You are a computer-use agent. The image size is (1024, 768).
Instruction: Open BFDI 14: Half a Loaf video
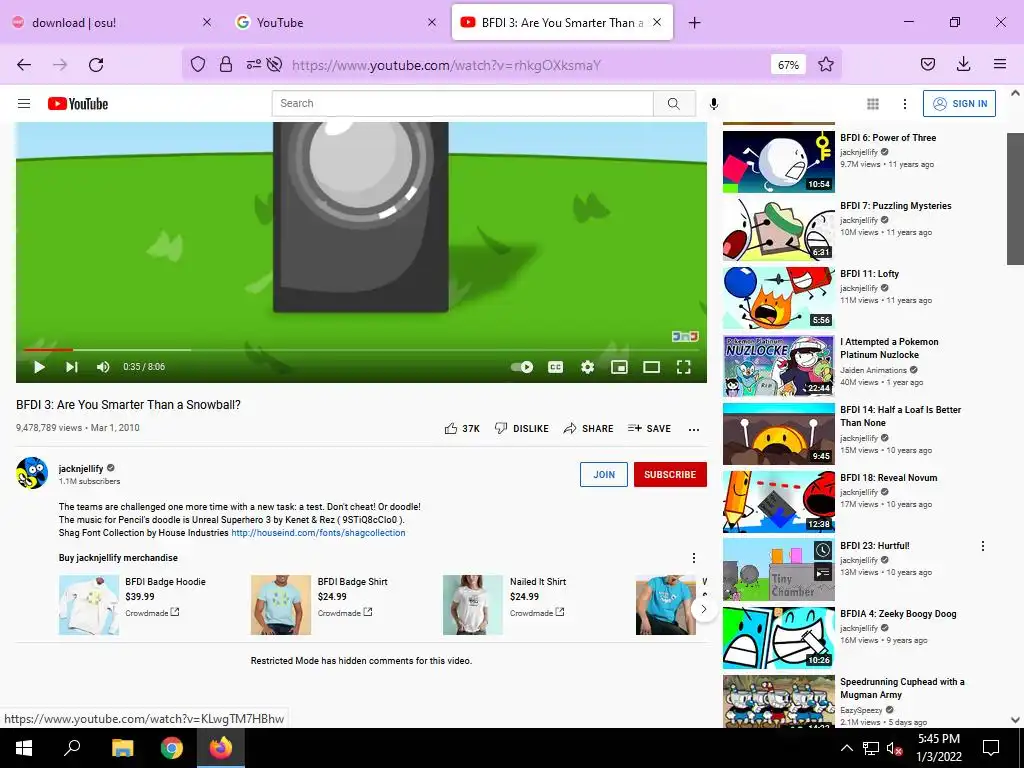click(900, 416)
